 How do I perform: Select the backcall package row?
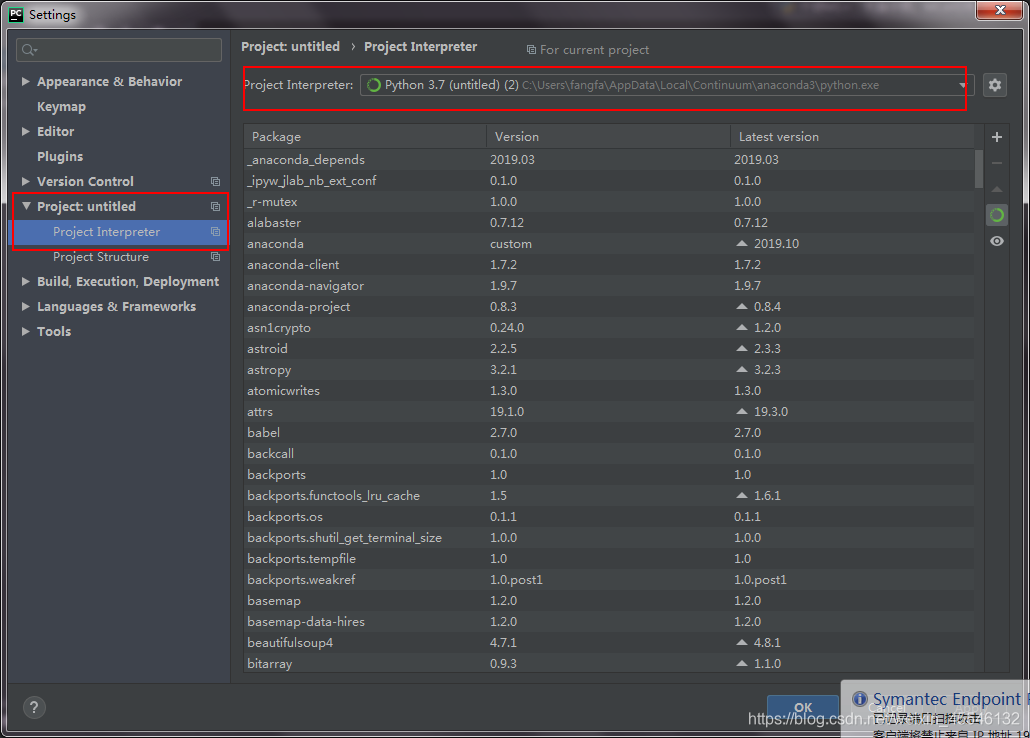click(x=609, y=454)
